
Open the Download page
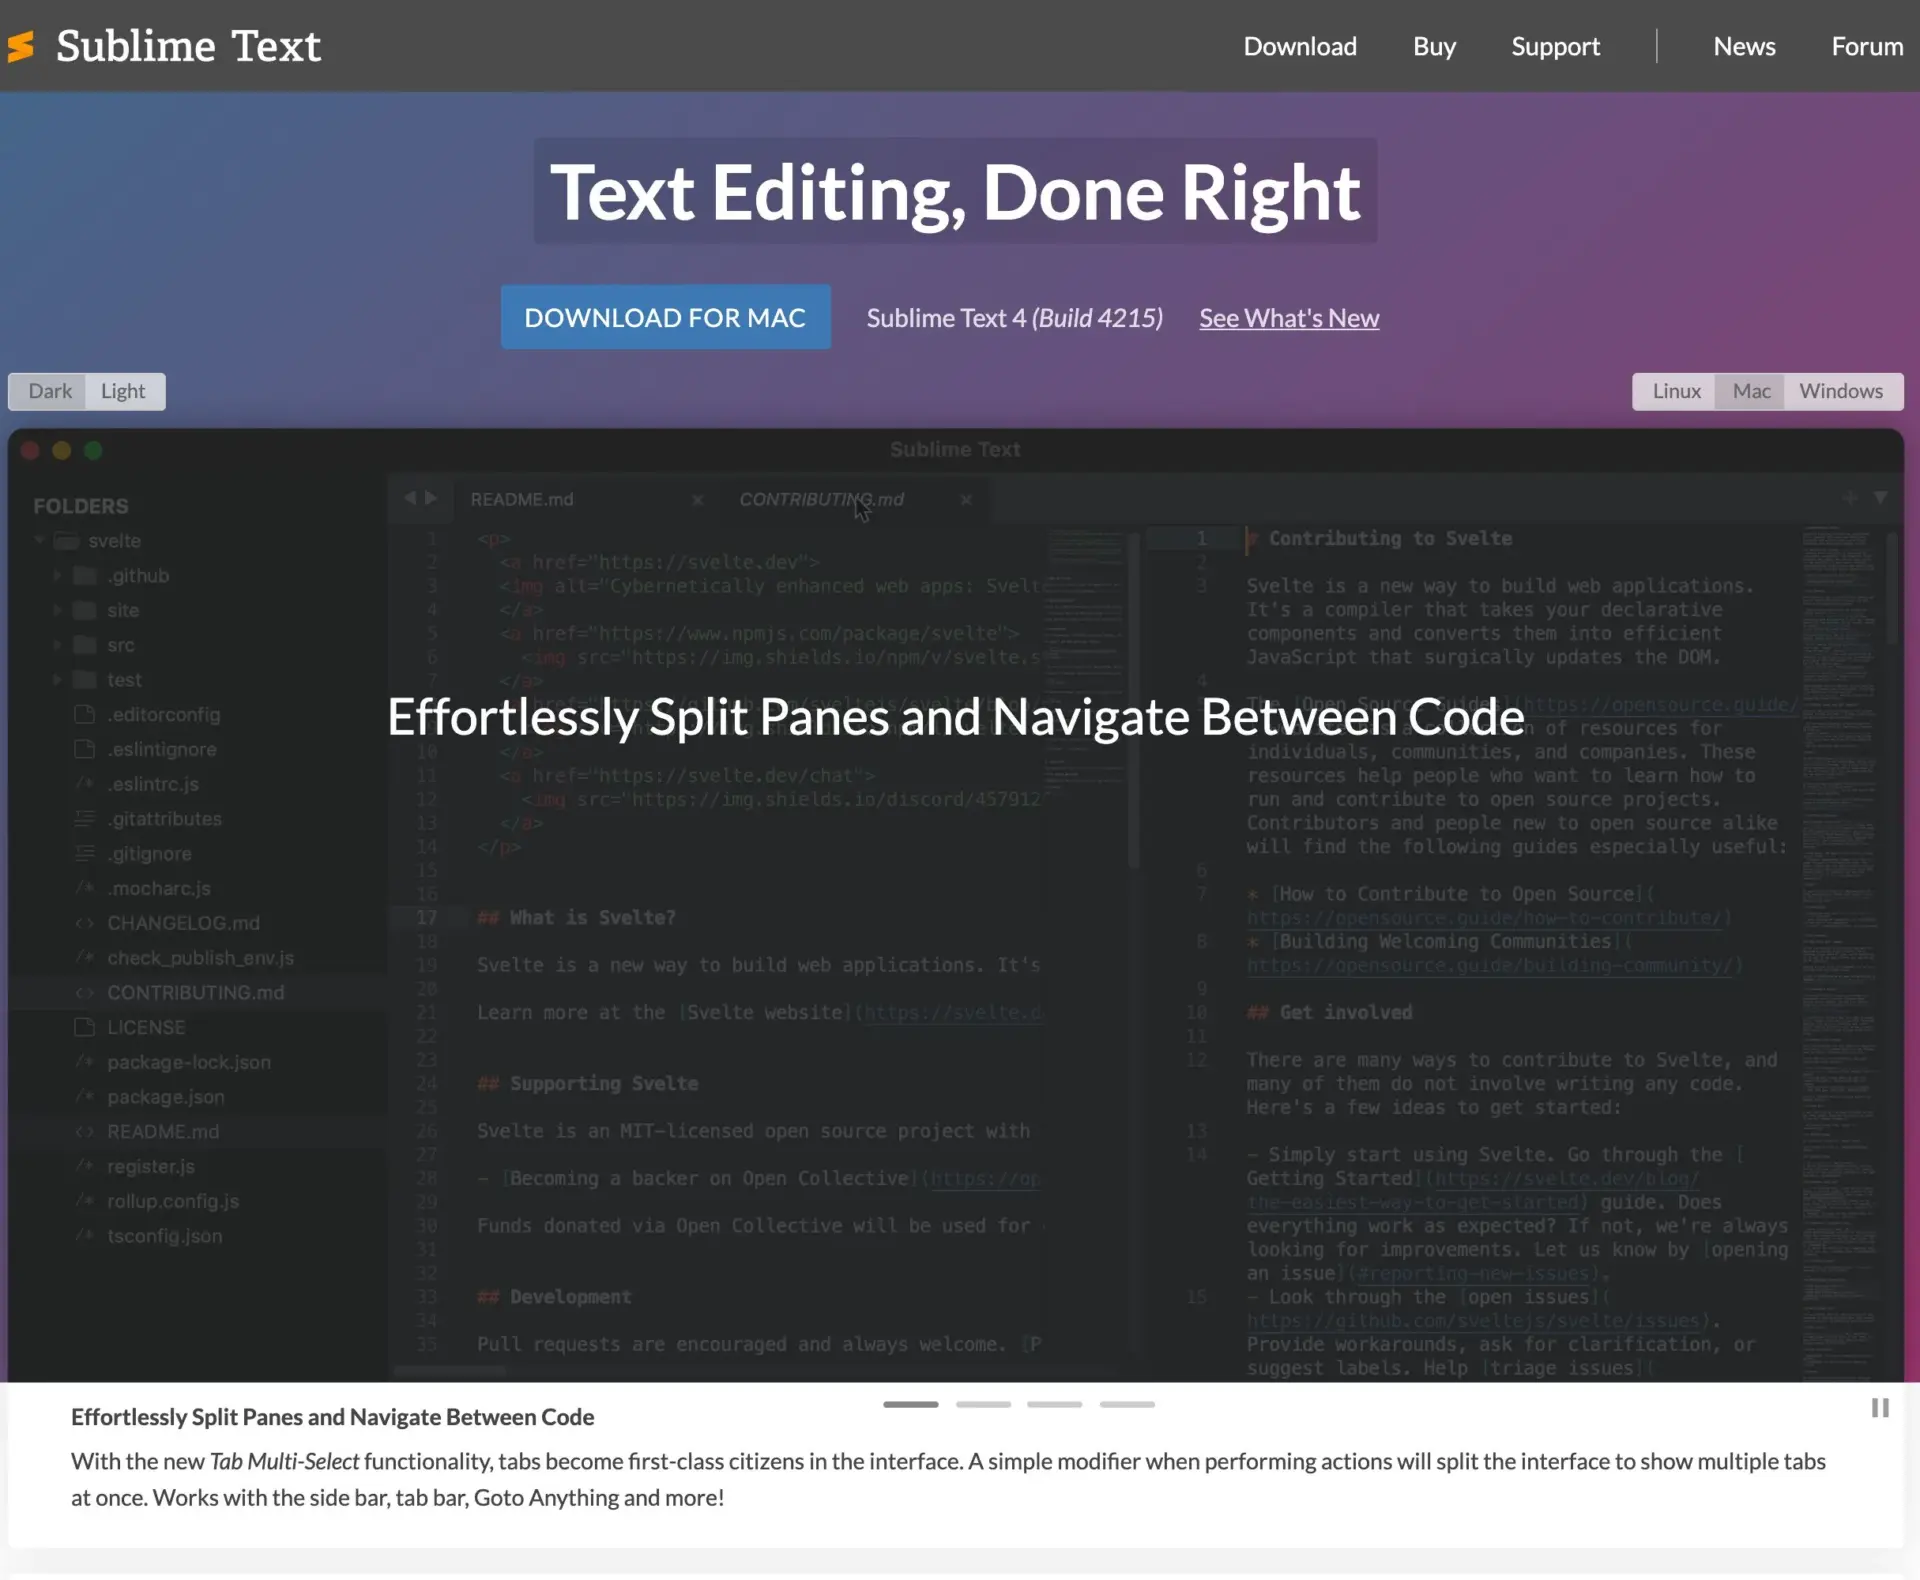1299,46
